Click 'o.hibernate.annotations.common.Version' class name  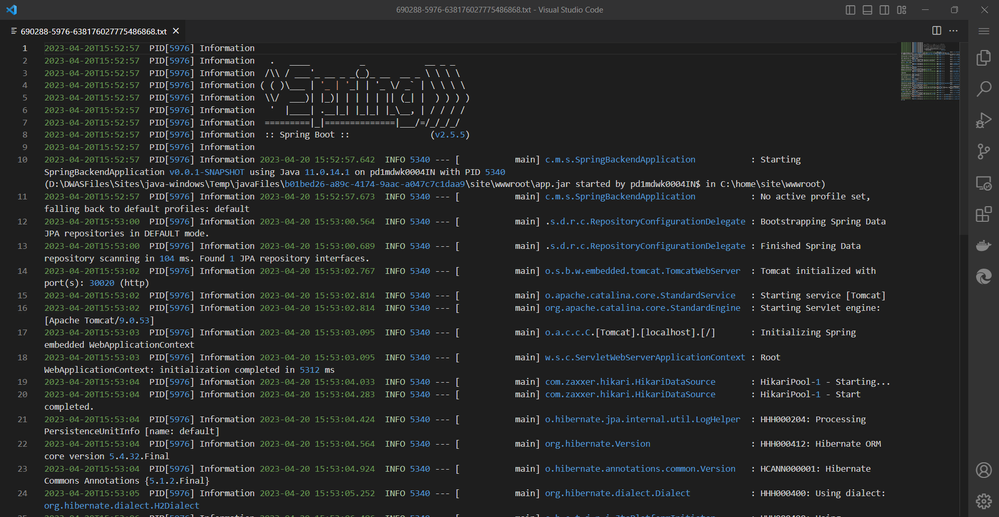point(640,469)
